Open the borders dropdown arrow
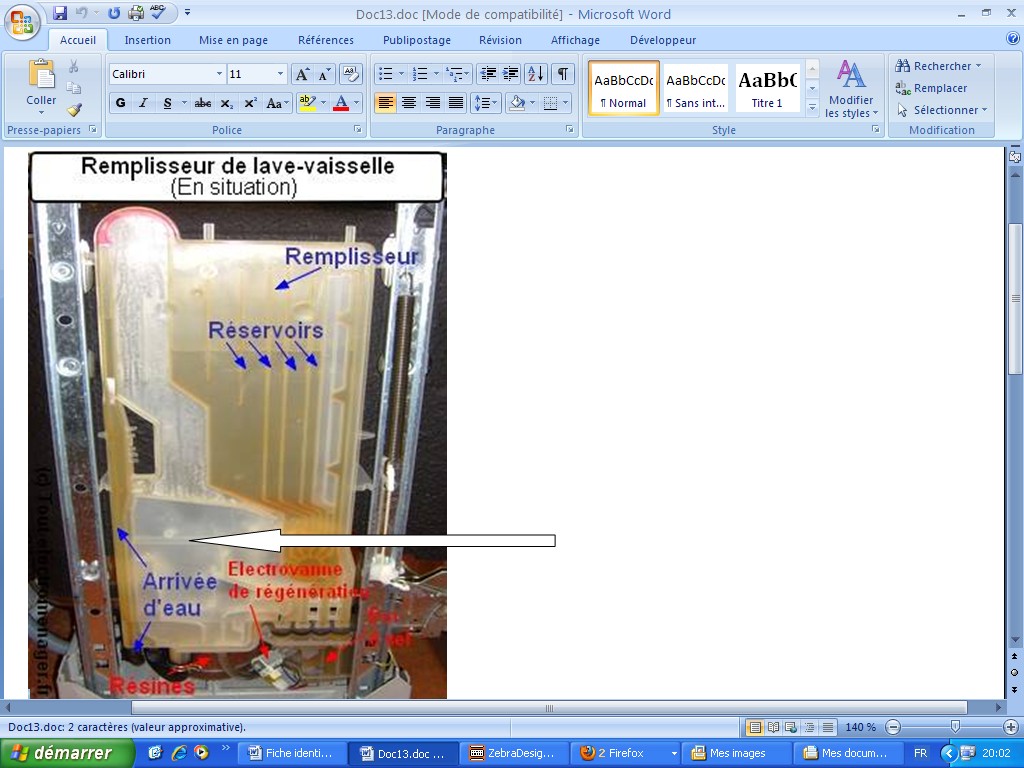1024x768 pixels. (566, 103)
